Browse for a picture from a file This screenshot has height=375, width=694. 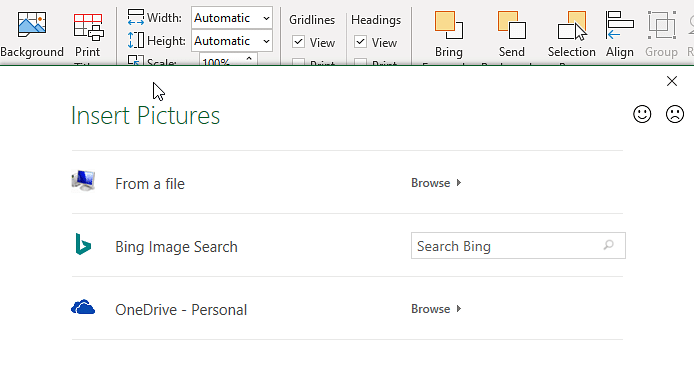click(436, 183)
